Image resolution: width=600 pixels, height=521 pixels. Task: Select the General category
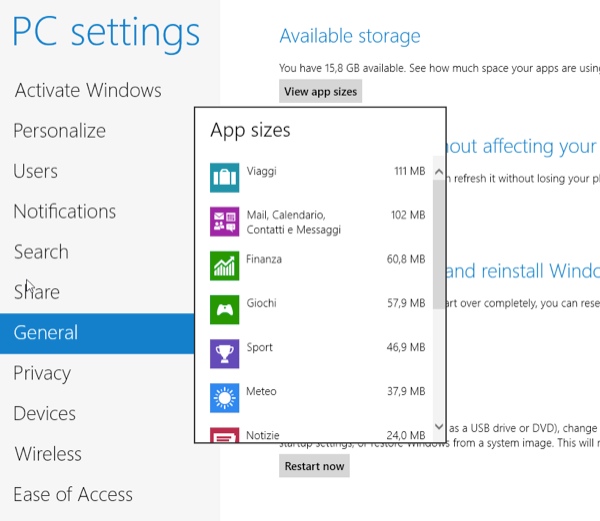tap(97, 333)
